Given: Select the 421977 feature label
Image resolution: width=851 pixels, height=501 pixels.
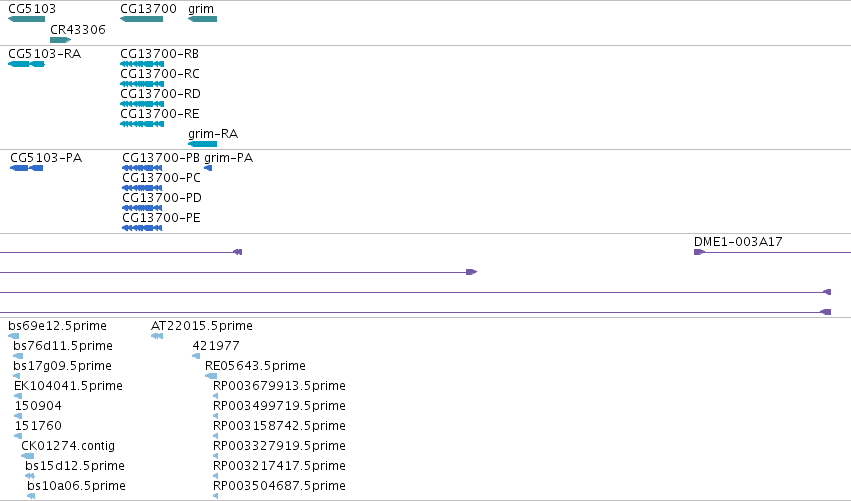Looking at the screenshot, I should pyautogui.click(x=216, y=346).
